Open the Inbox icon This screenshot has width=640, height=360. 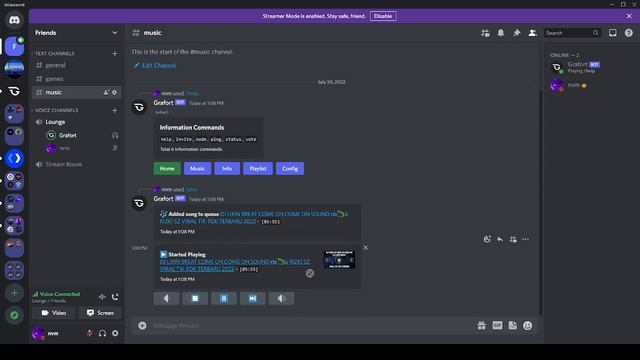[x=613, y=33]
